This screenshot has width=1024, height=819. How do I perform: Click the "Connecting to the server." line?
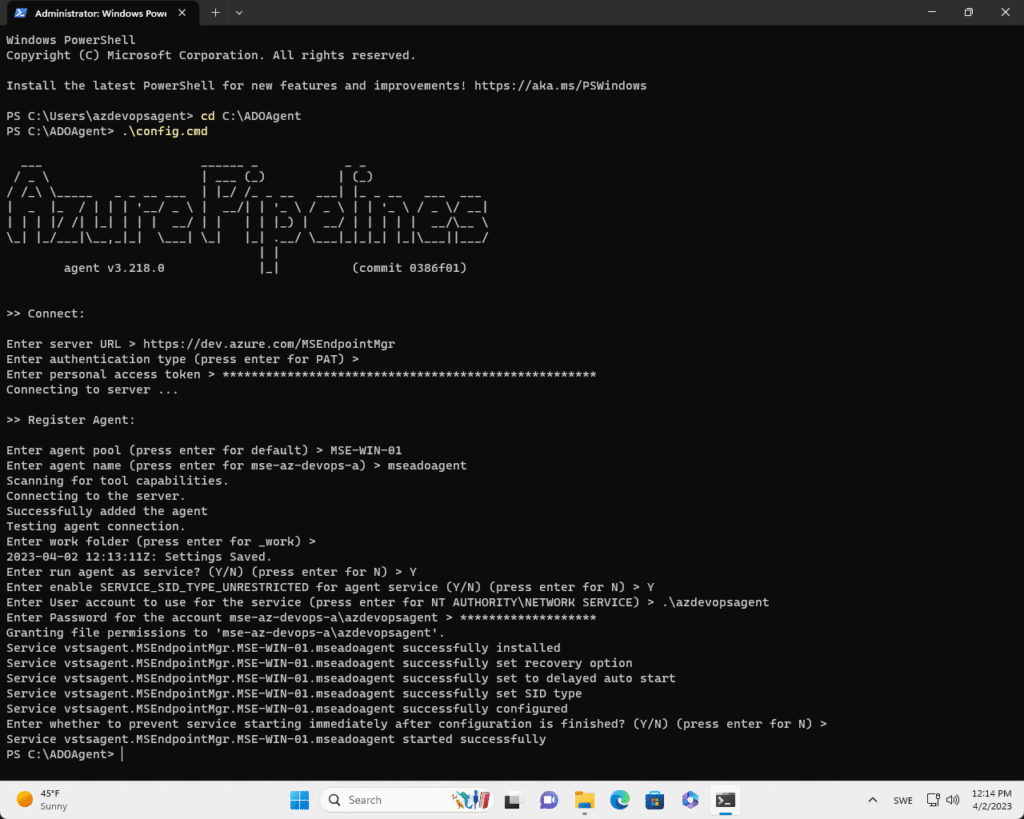pos(96,496)
